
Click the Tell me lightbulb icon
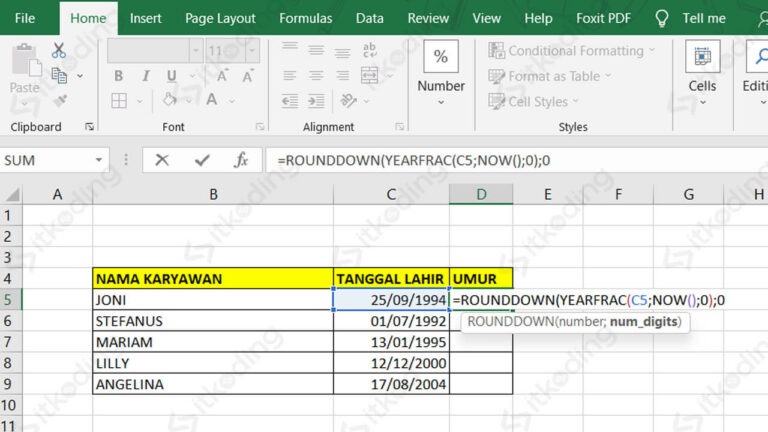tap(662, 18)
